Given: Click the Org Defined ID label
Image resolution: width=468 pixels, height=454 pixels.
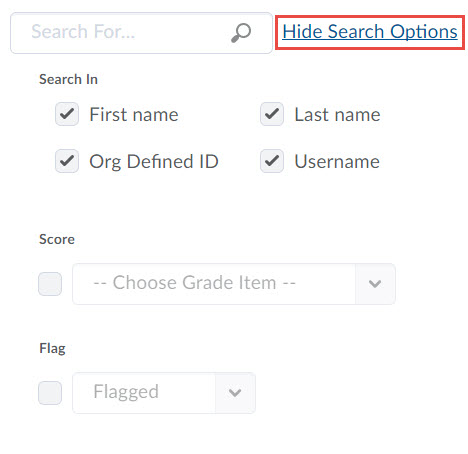Looking at the screenshot, I should [154, 162].
